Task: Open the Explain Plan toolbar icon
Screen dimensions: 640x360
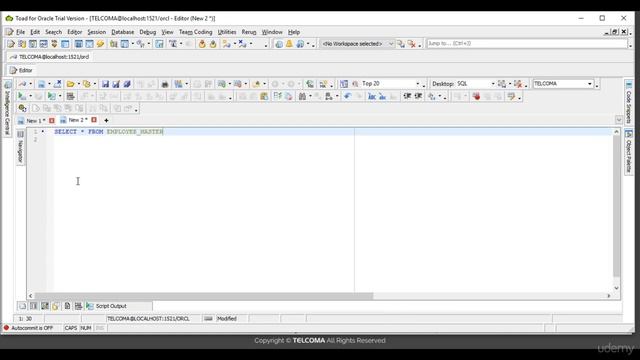Action: tap(70, 96)
